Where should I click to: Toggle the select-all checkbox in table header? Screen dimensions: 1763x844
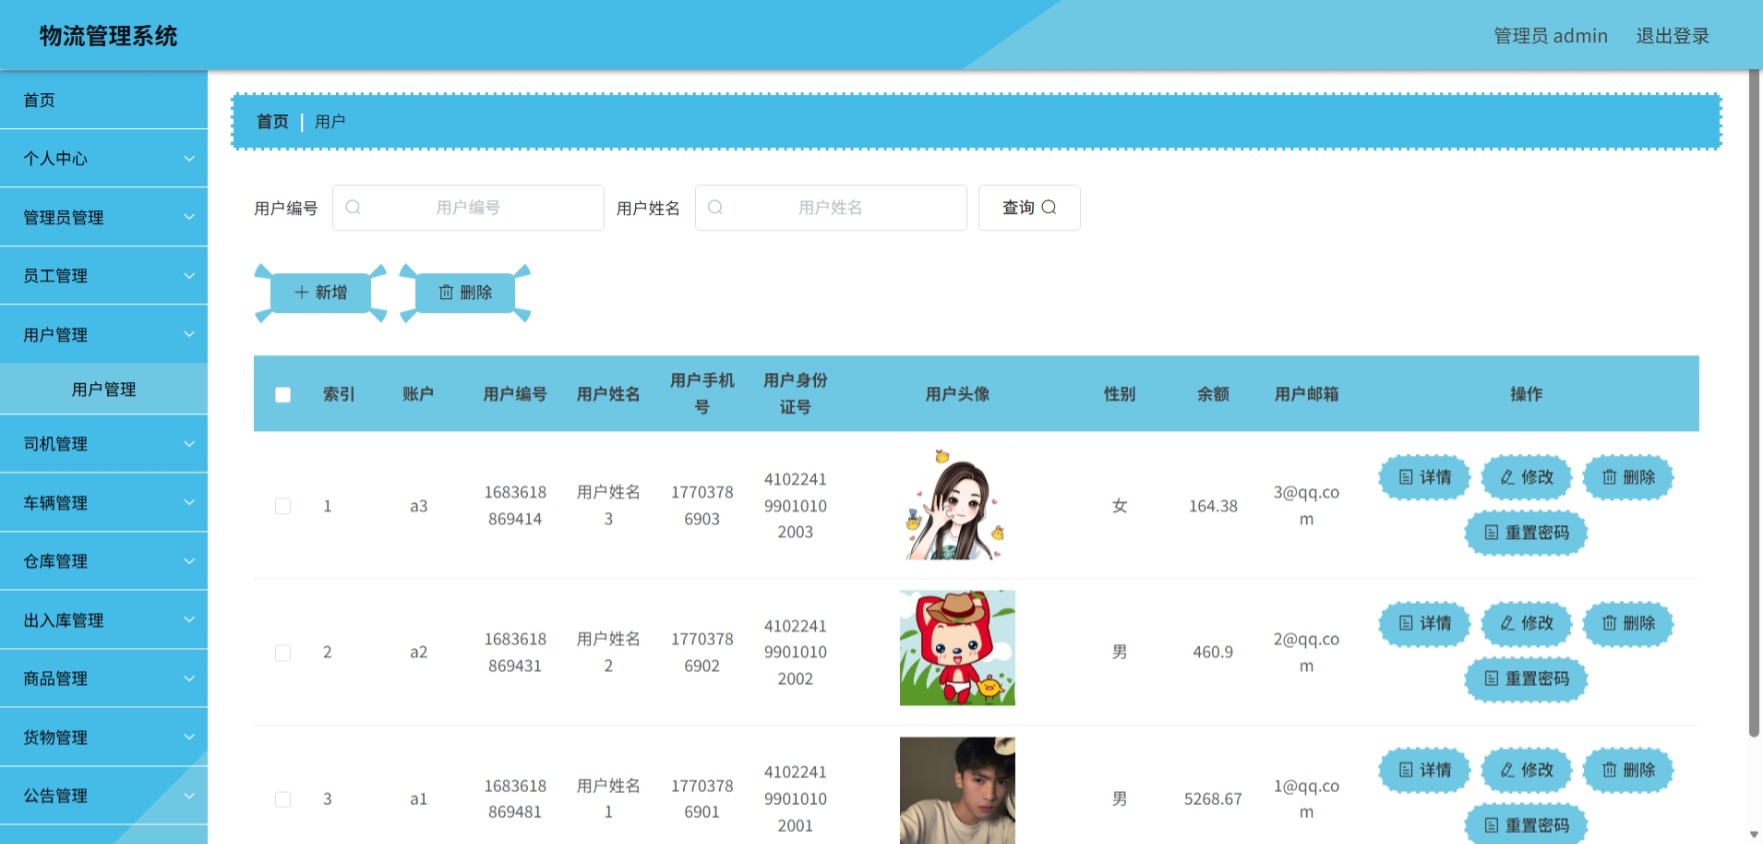click(283, 394)
